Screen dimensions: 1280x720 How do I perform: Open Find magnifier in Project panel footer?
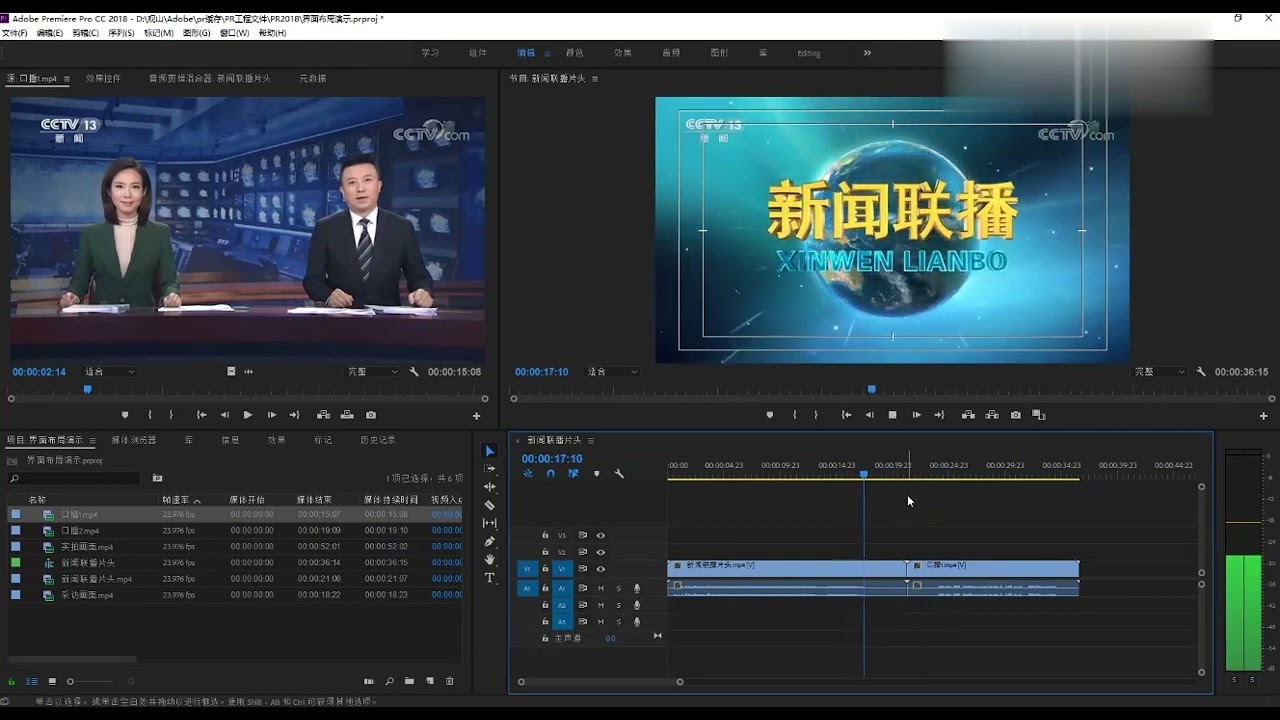pyautogui.click(x=389, y=681)
